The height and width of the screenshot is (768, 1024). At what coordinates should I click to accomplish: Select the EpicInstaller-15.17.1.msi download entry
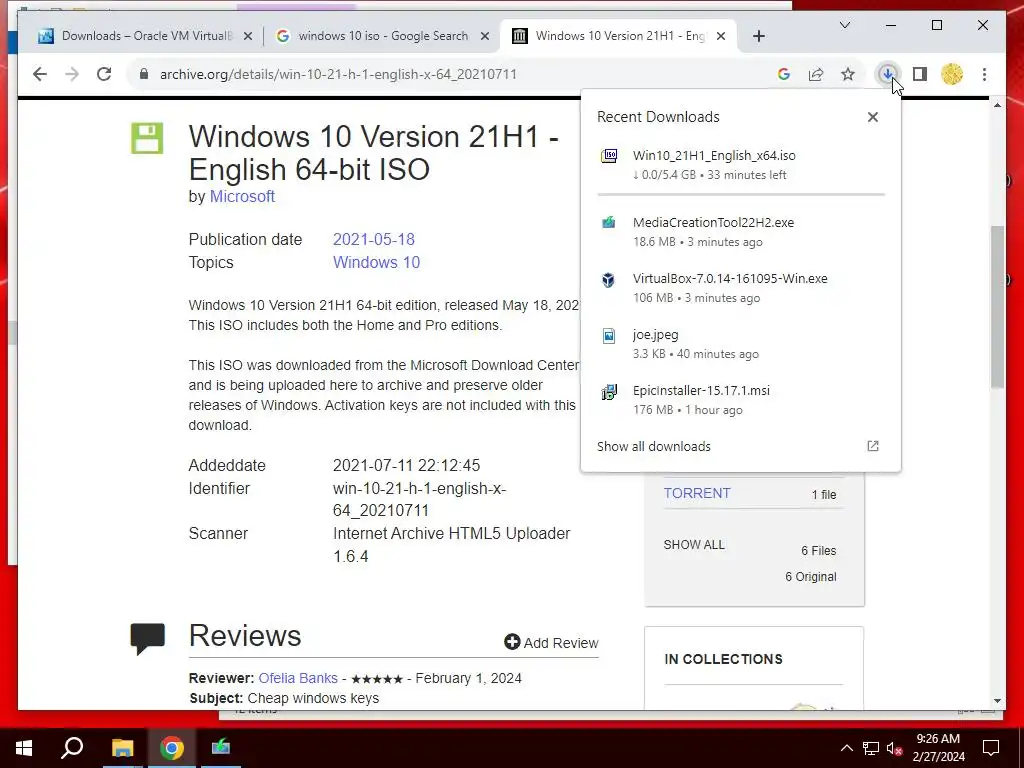[x=741, y=400]
